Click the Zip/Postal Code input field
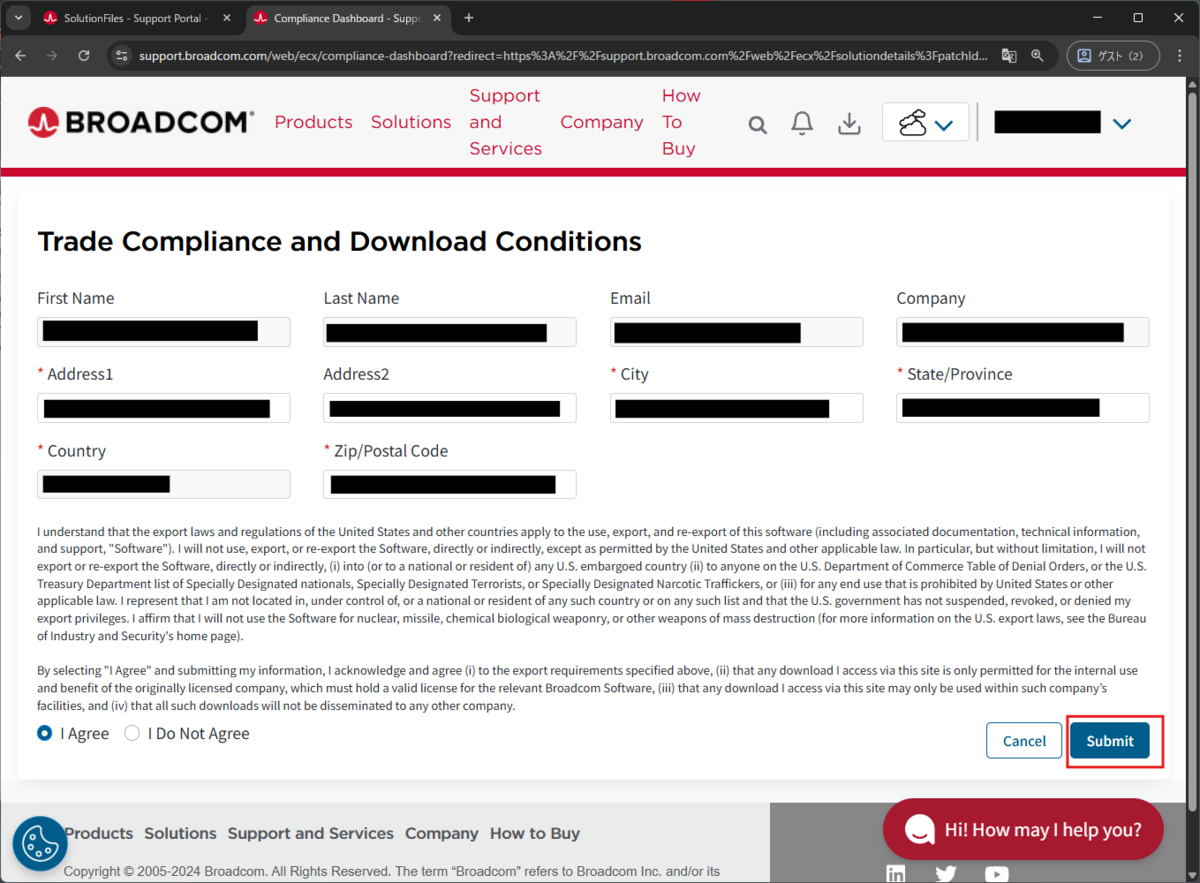Viewport: 1200px width, 883px height. coord(450,484)
